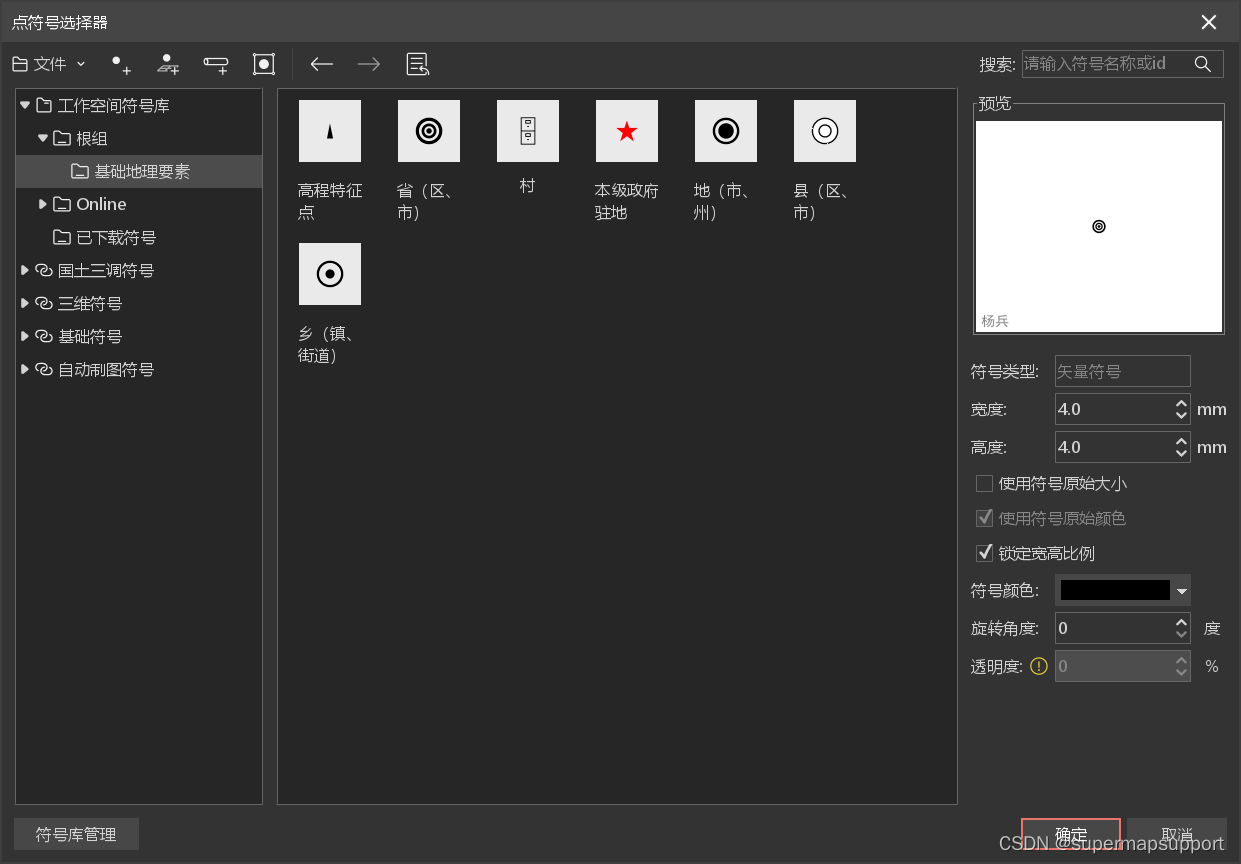Image resolution: width=1241 pixels, height=864 pixels.
Task: Decrease 宽度 with the down stepper
Action: click(x=1182, y=416)
